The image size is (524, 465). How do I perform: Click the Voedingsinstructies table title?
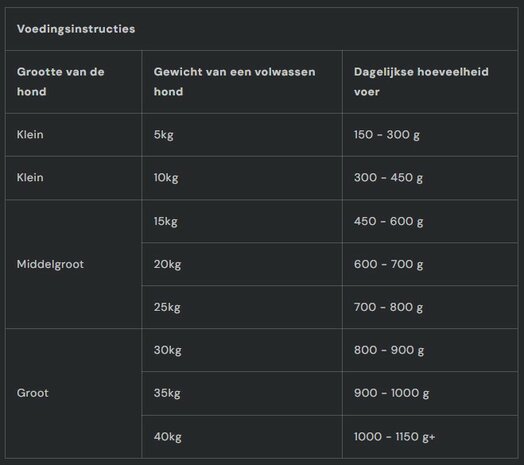click(x=76, y=29)
